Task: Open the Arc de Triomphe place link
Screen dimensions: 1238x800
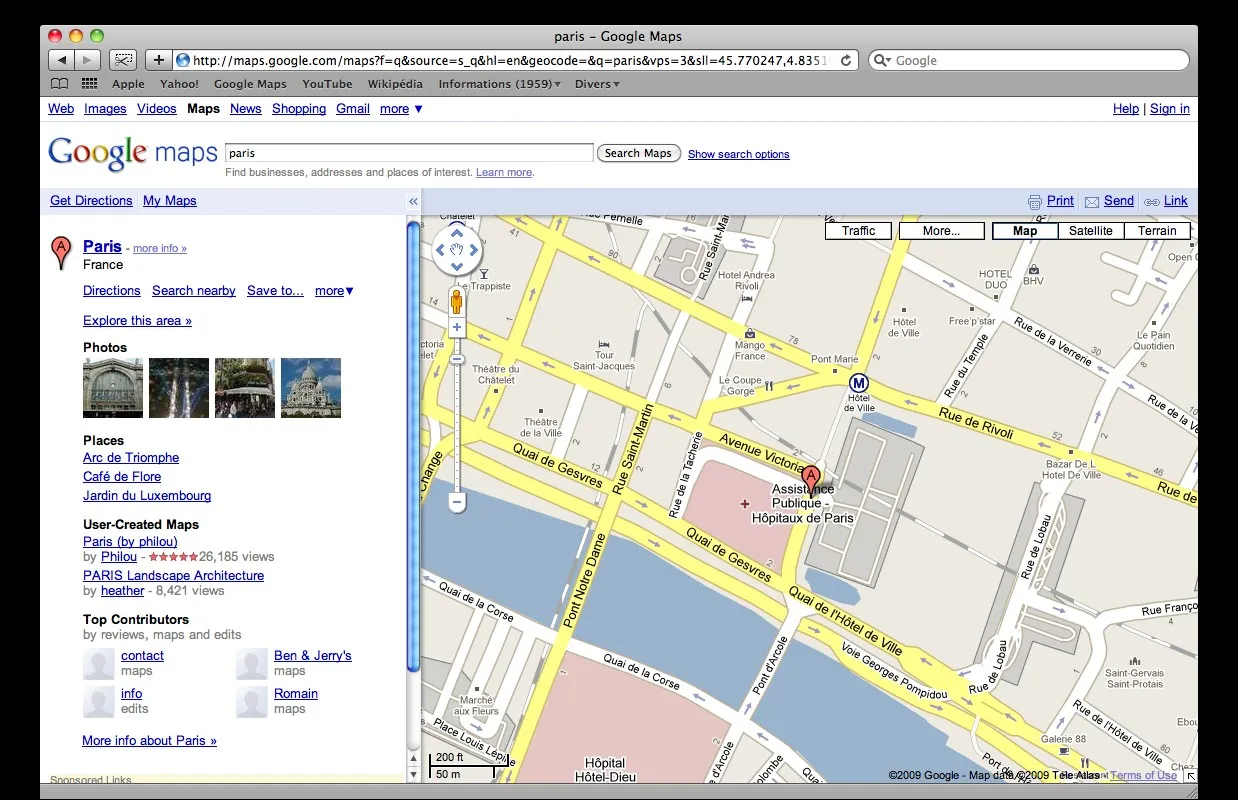Action: click(131, 458)
